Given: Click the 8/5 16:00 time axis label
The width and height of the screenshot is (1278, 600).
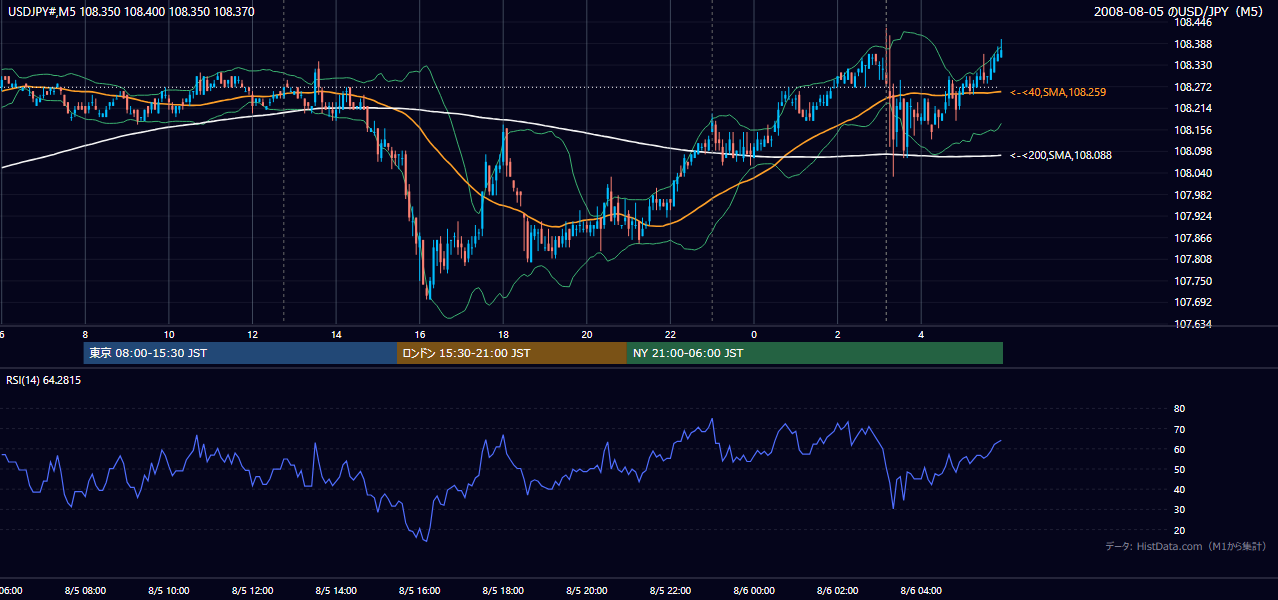Looking at the screenshot, I should click(x=420, y=590).
